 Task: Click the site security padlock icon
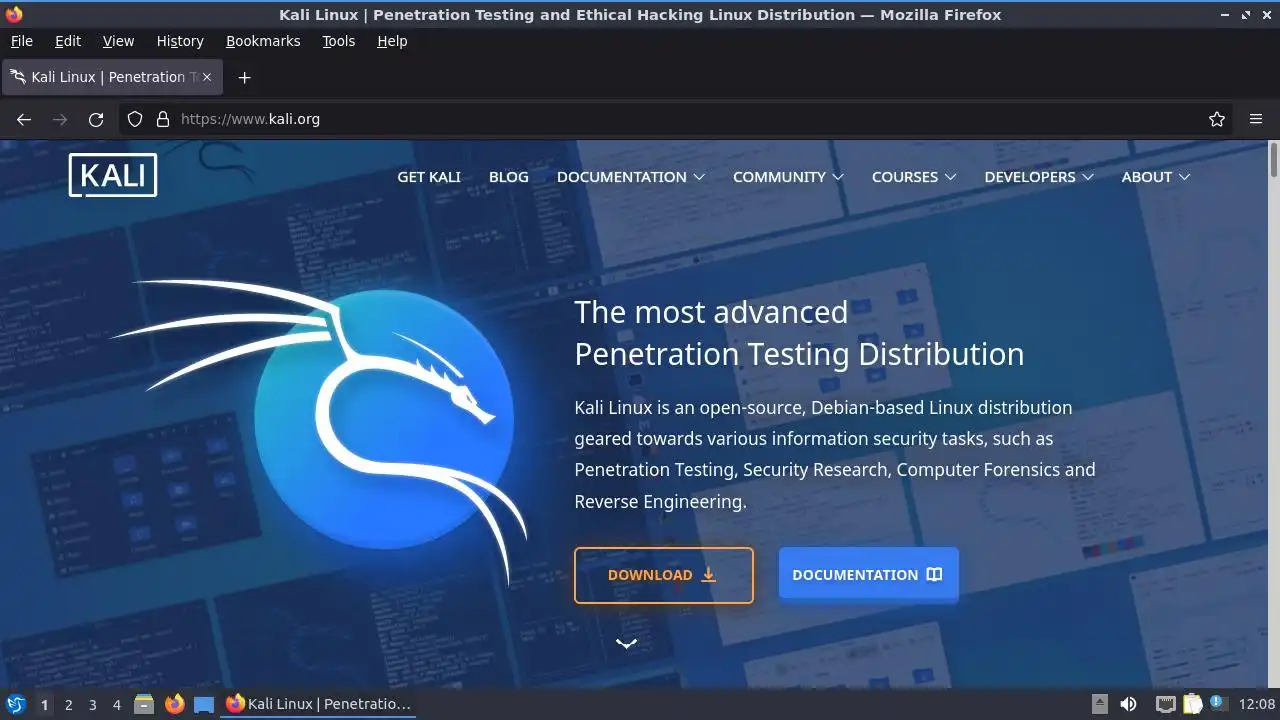[163, 119]
